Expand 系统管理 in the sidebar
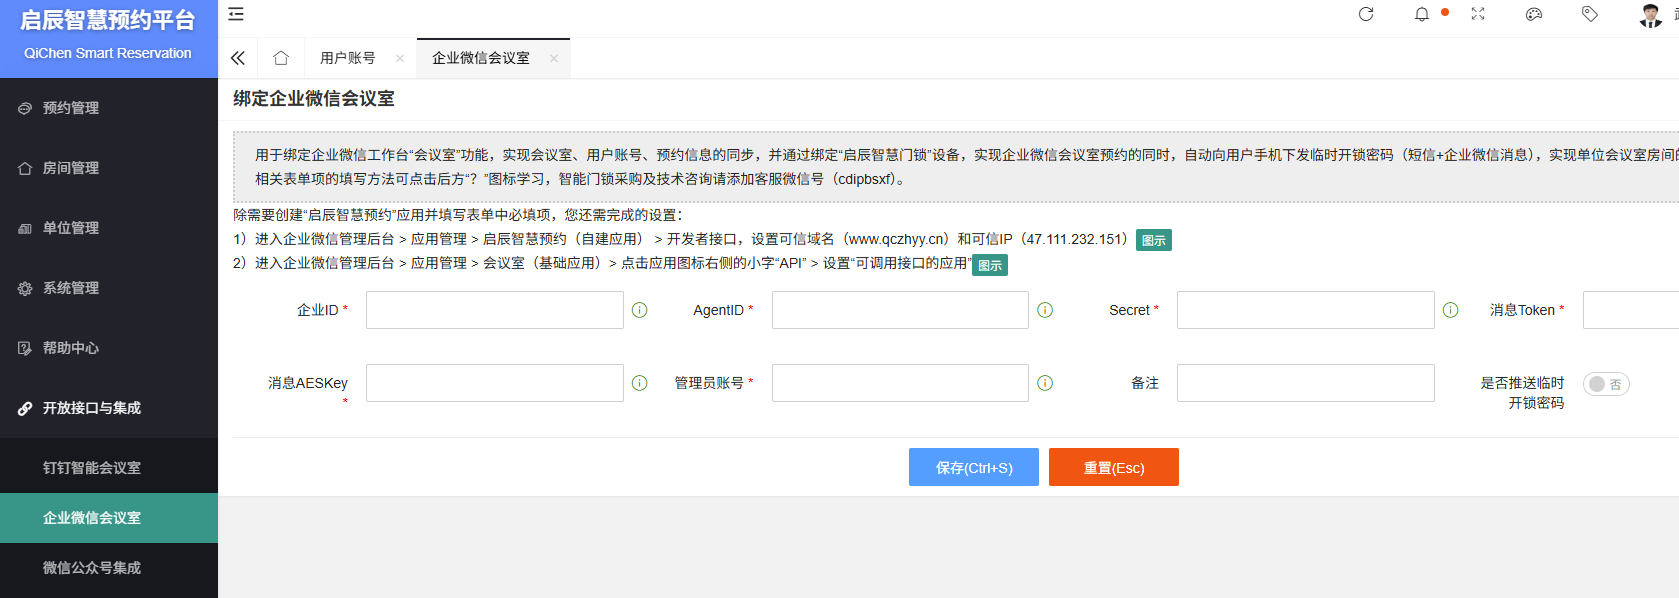This screenshot has width=1679, height=598. pyautogui.click(x=109, y=288)
